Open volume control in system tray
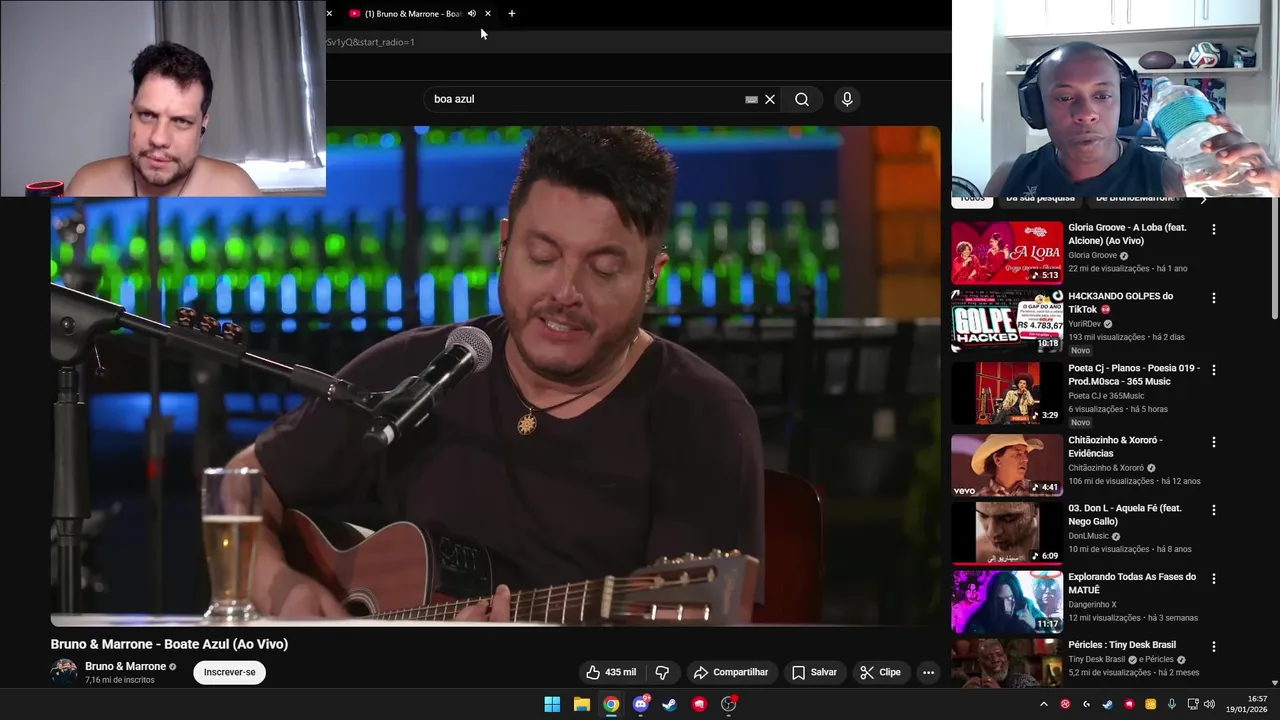 pos(1211,704)
